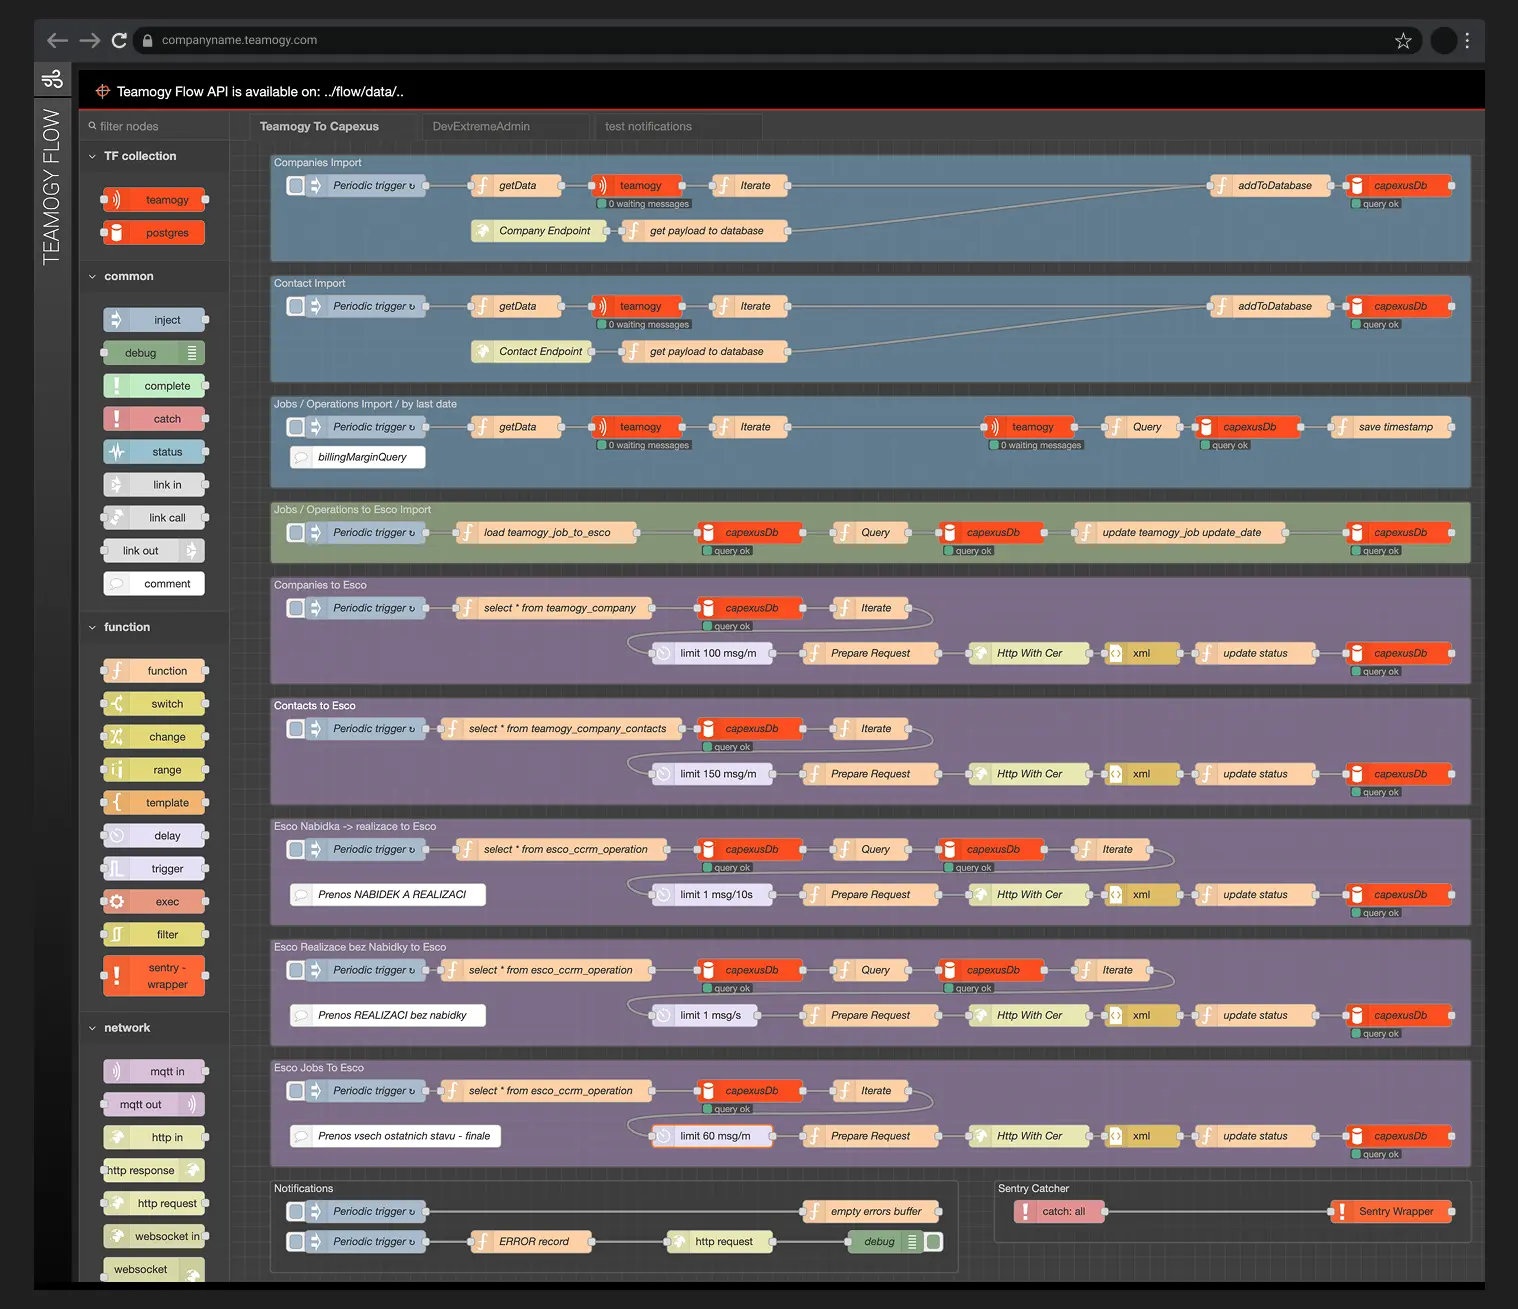1518x1309 pixels.
Task: Select the mqtt in node under network
Action: click(153, 1071)
